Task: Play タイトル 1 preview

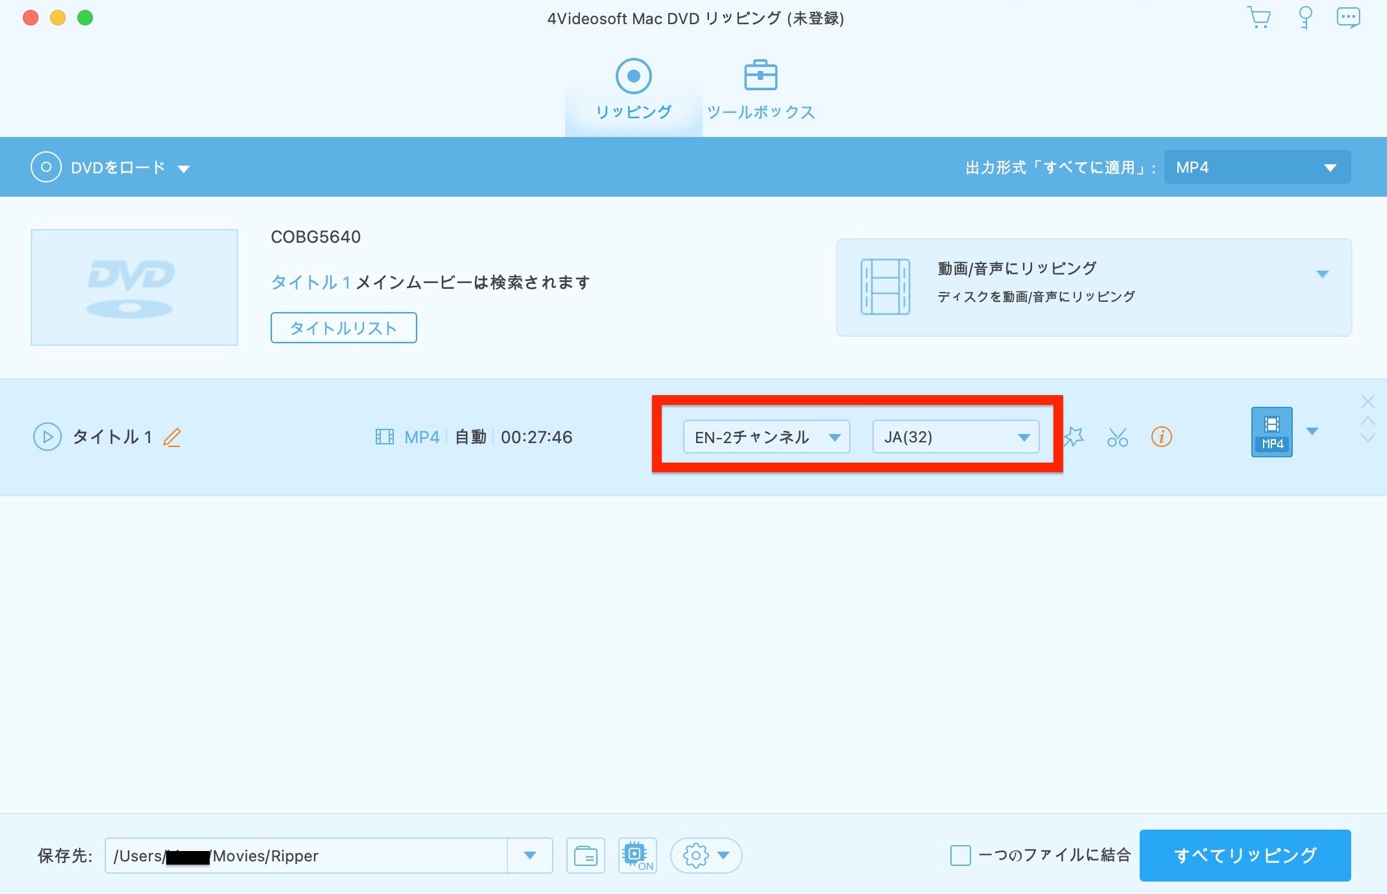Action: pyautogui.click(x=47, y=437)
